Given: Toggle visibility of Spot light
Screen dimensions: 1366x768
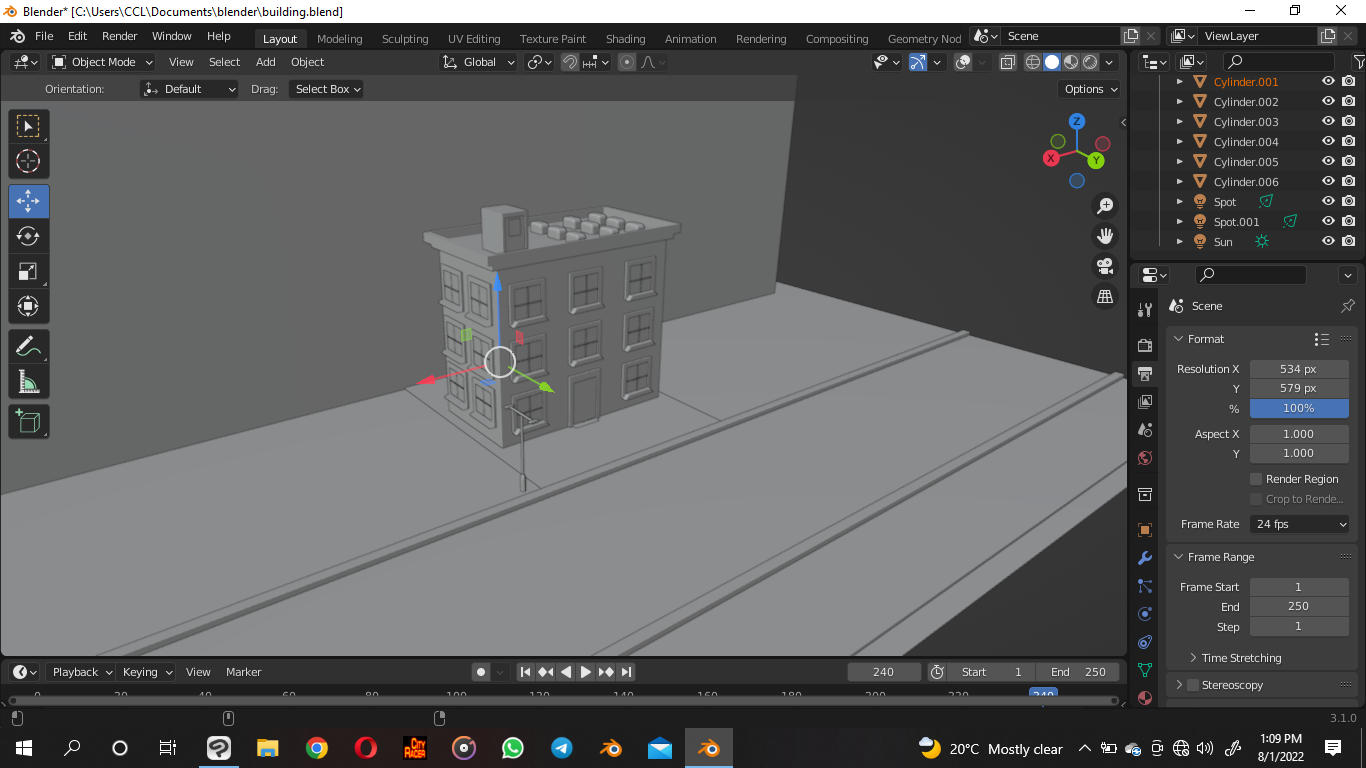Looking at the screenshot, I should click(x=1328, y=202).
